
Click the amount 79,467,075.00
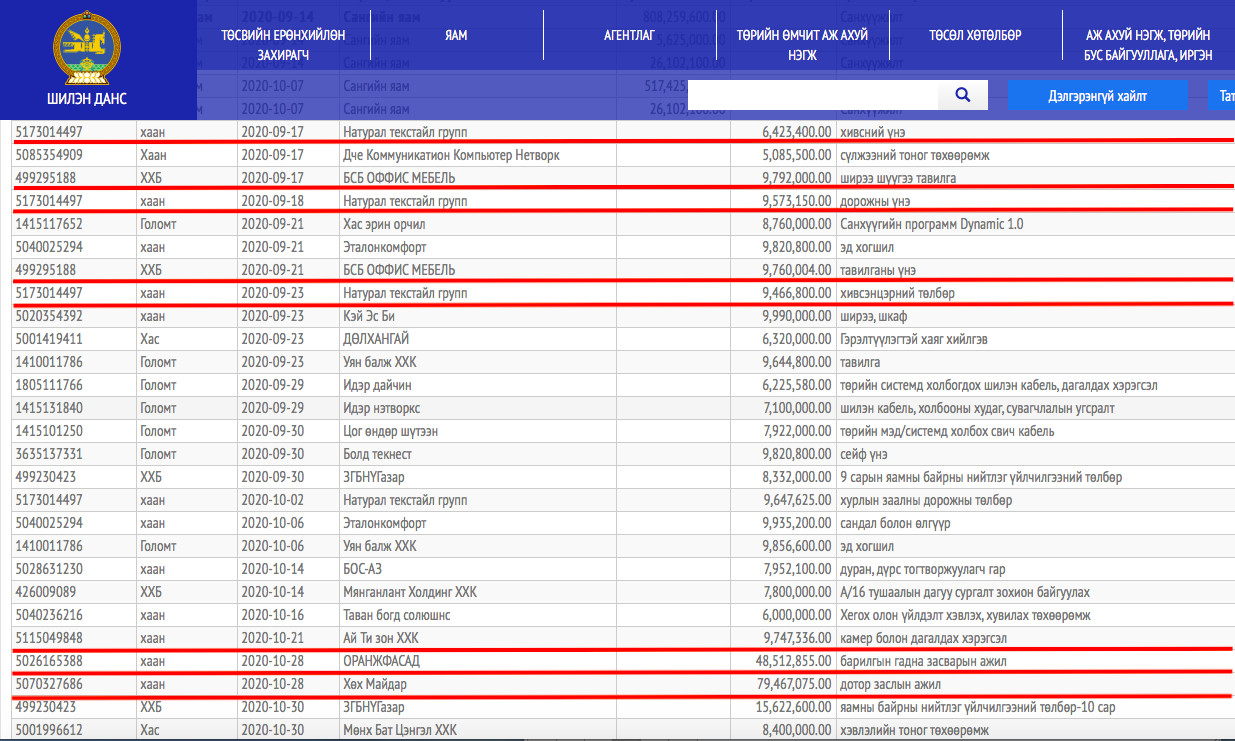(793, 684)
